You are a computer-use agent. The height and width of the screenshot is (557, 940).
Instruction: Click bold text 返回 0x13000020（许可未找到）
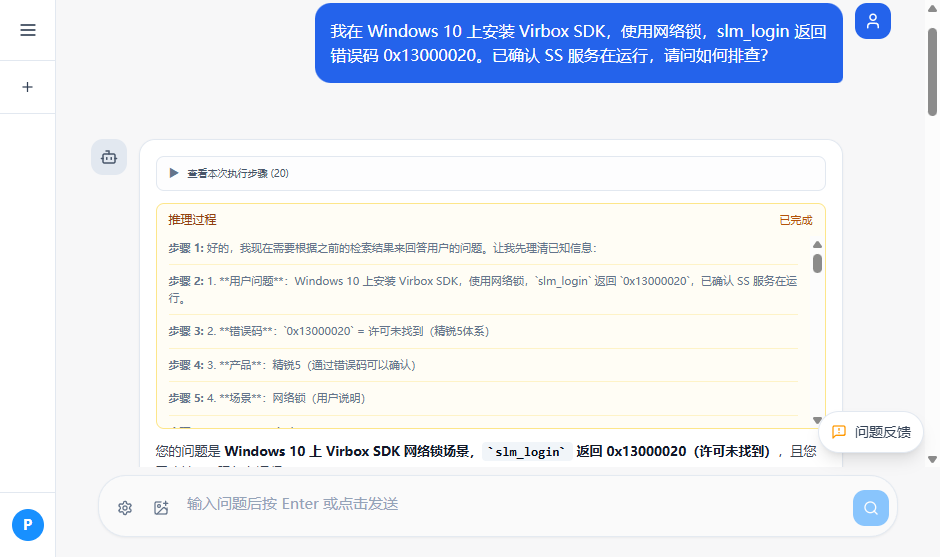[673, 451]
